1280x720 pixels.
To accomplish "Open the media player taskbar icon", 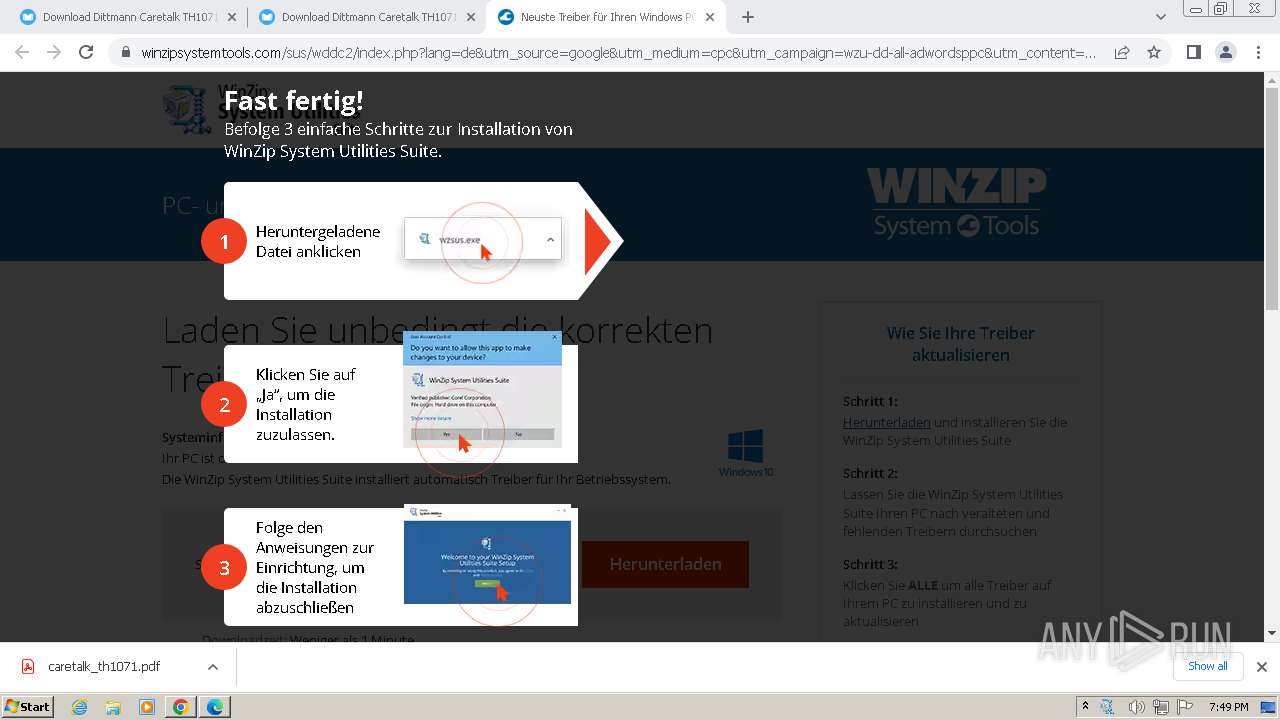I will pos(147,707).
